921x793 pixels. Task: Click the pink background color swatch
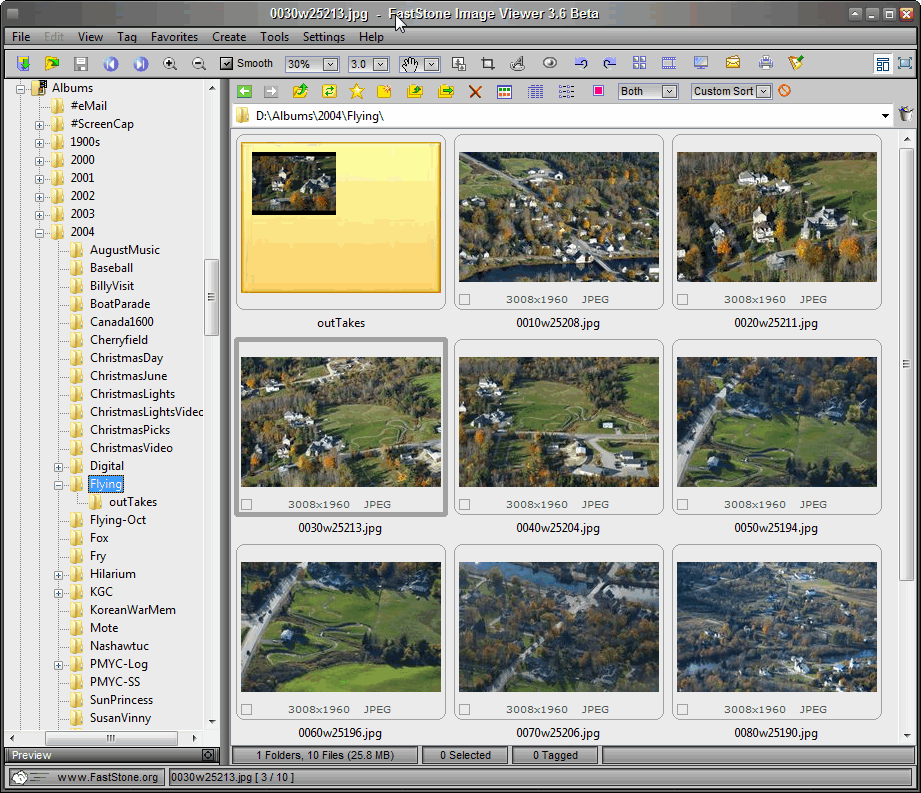pos(598,91)
